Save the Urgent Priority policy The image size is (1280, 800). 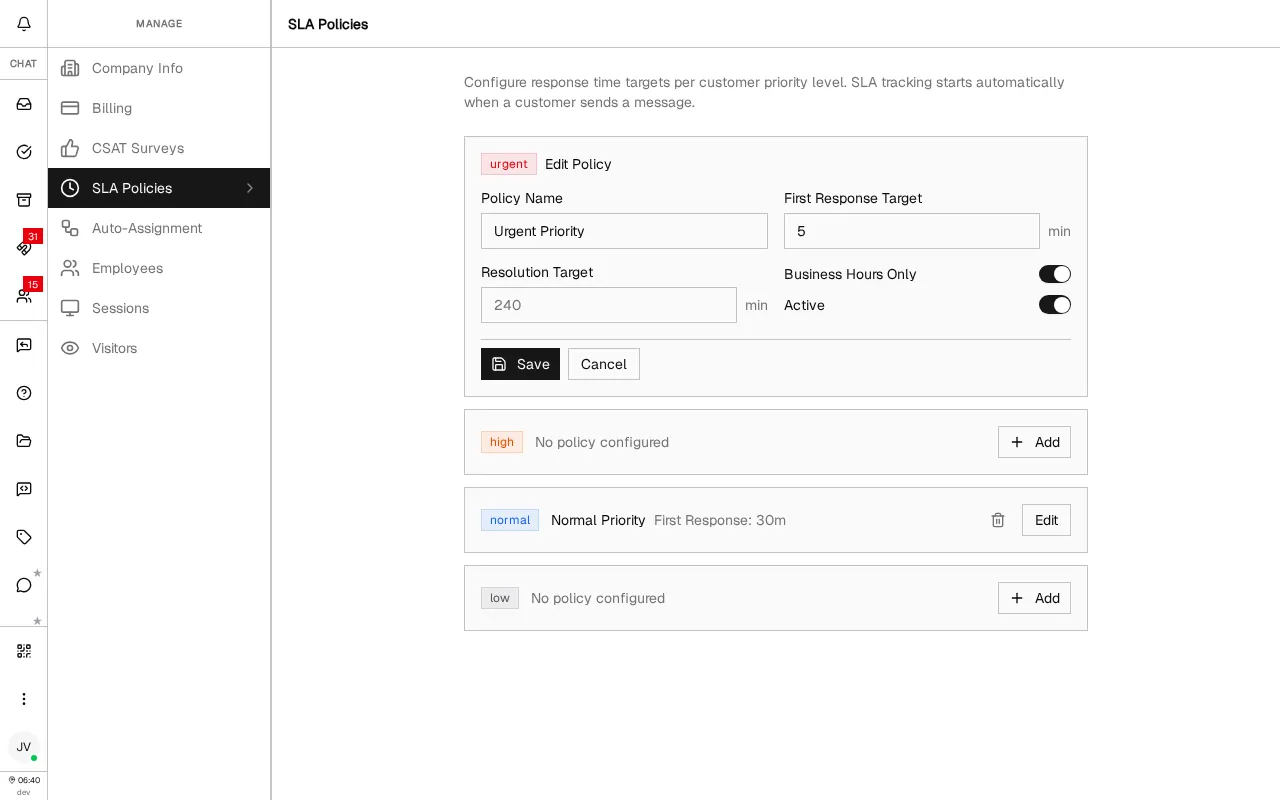pyautogui.click(x=520, y=364)
